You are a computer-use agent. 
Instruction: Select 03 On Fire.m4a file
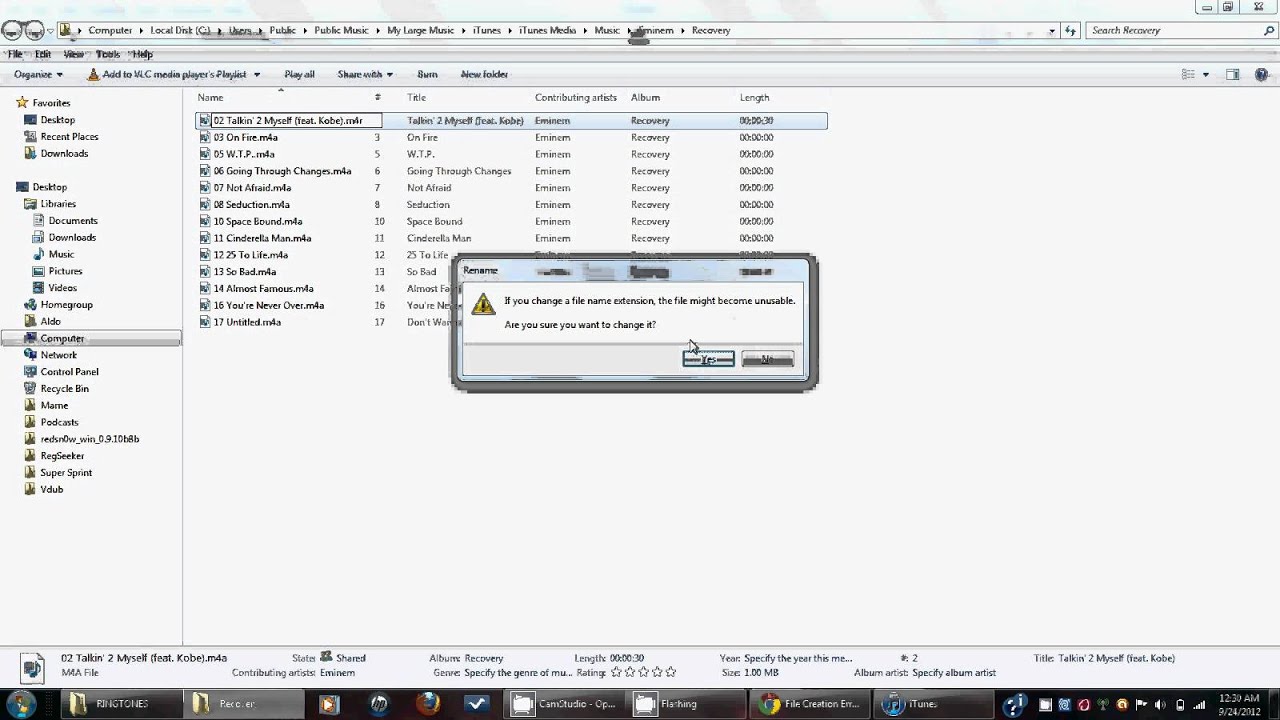(245, 138)
